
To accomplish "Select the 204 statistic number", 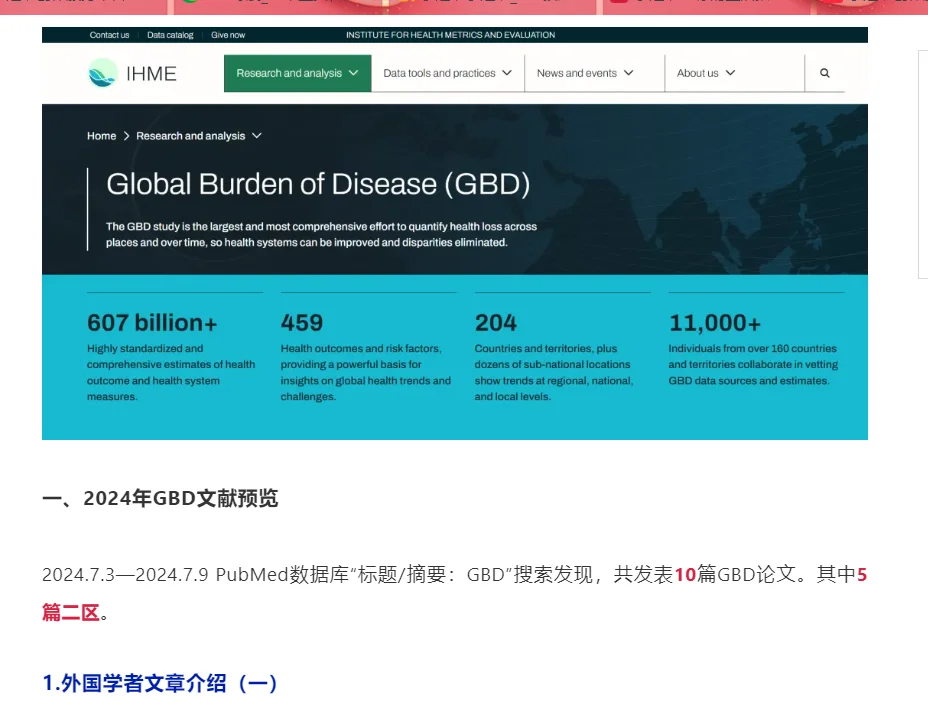I will pyautogui.click(x=496, y=323).
